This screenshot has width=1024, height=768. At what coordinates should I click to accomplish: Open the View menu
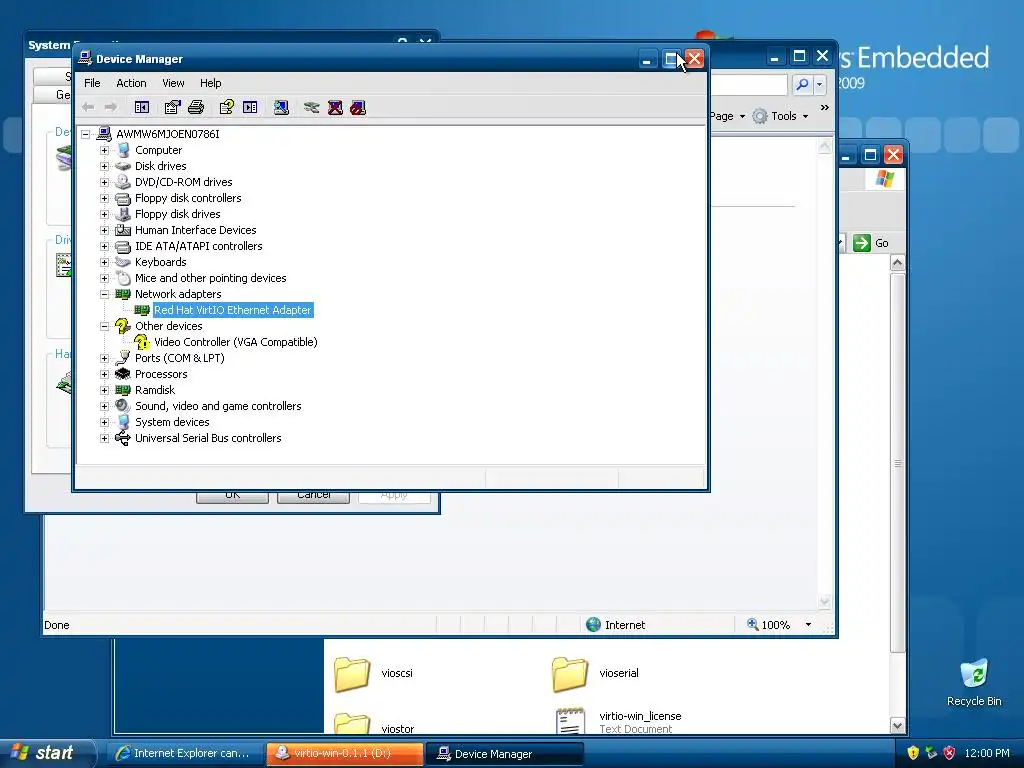click(173, 83)
